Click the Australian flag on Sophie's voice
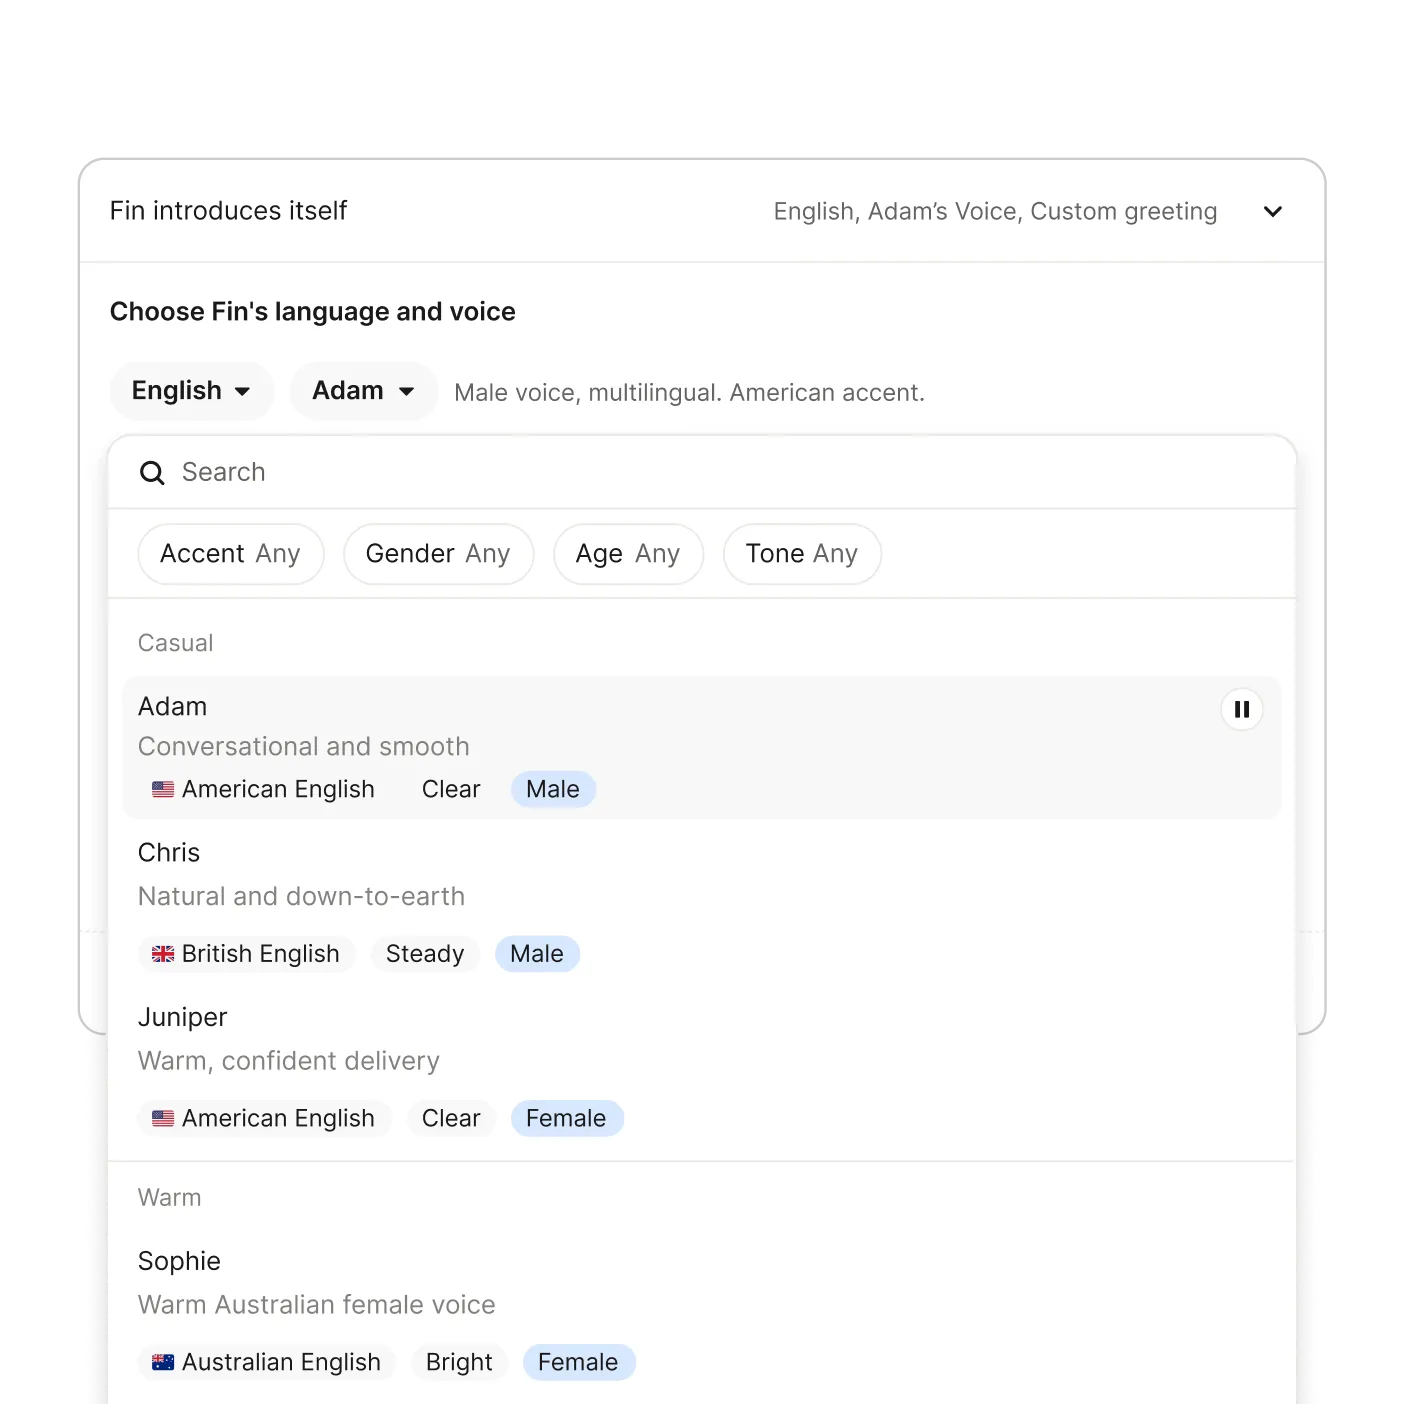This screenshot has width=1404, height=1404. (163, 1362)
